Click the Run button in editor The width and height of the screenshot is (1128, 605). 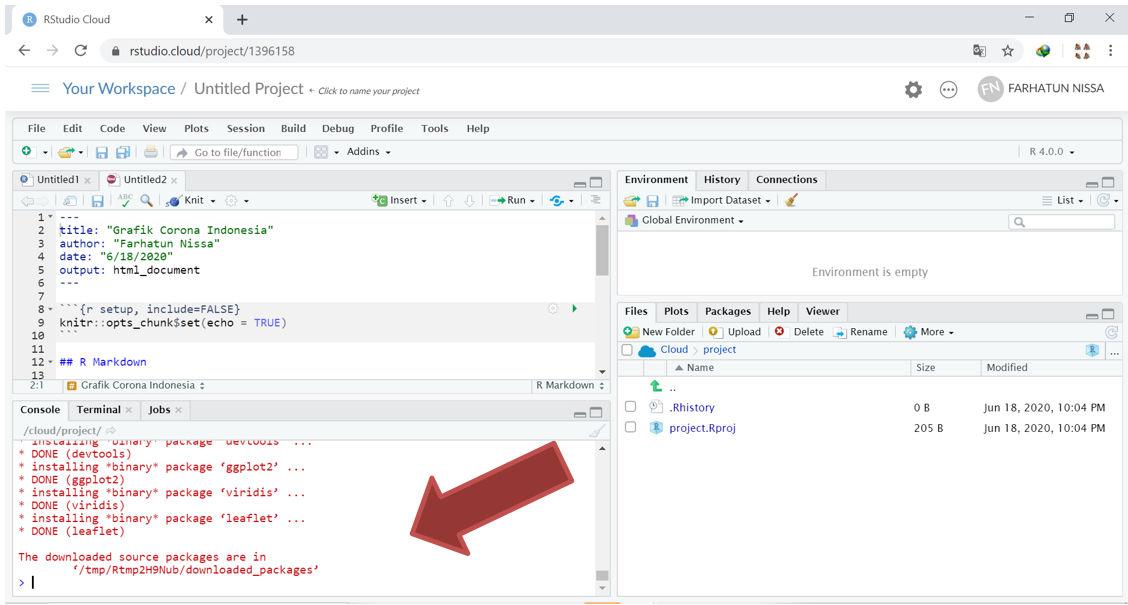tap(508, 201)
